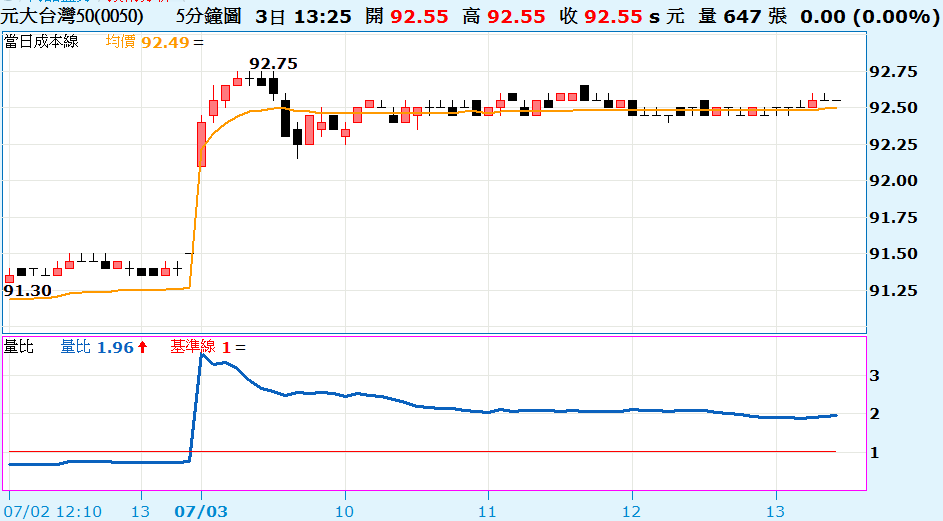Click the red up arrow beside 量比 1.96
Screen dimensions: 943x521
143,347
